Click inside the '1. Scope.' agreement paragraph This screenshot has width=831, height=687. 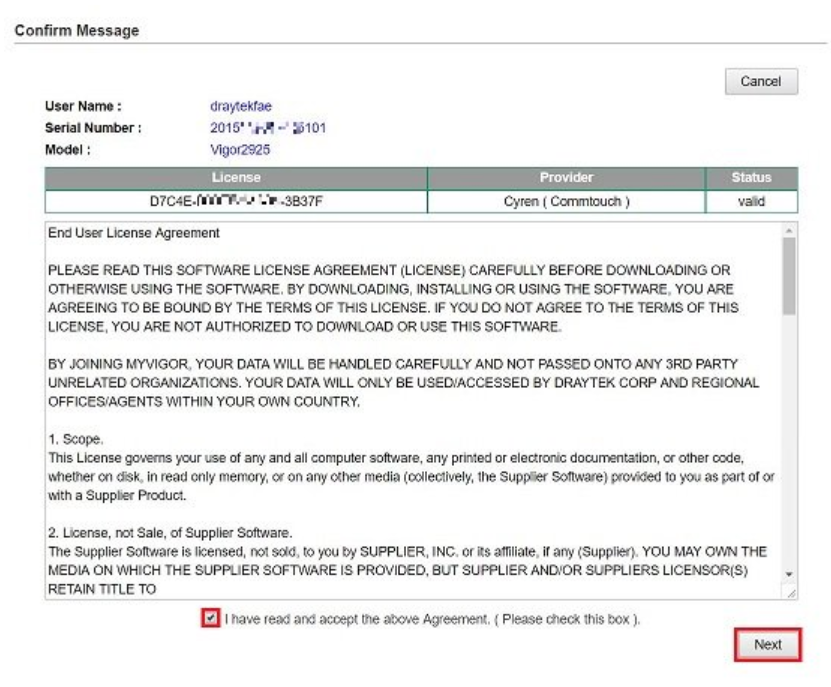tap(400, 468)
